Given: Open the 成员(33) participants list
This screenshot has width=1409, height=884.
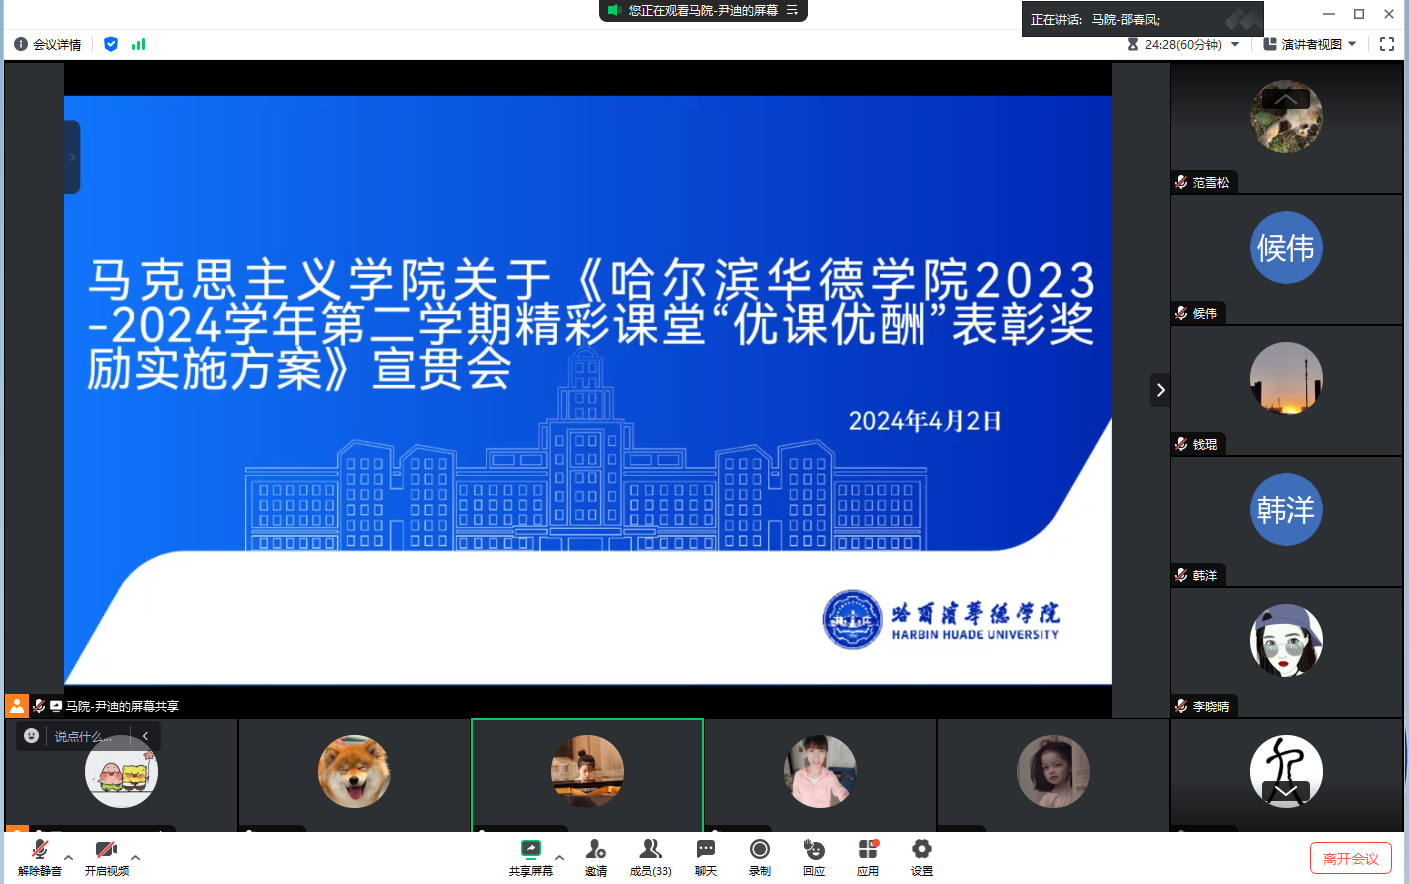Looking at the screenshot, I should 650,856.
